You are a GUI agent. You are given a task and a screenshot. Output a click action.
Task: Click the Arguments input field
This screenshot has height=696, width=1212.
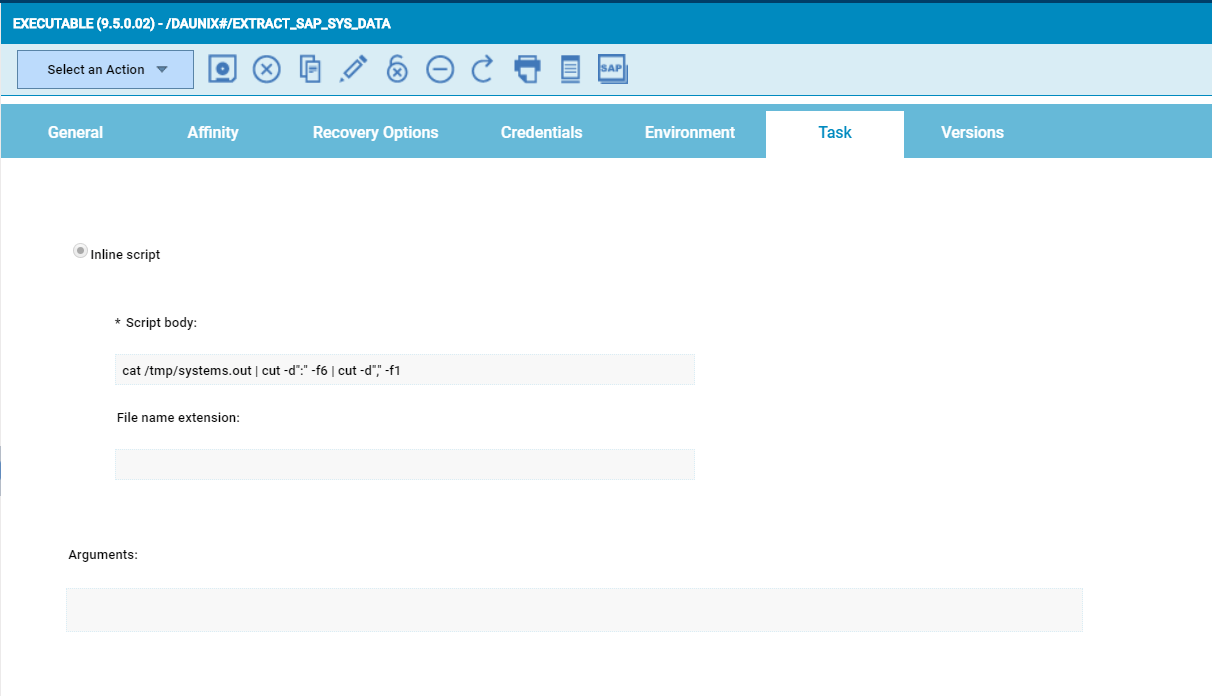click(x=574, y=610)
